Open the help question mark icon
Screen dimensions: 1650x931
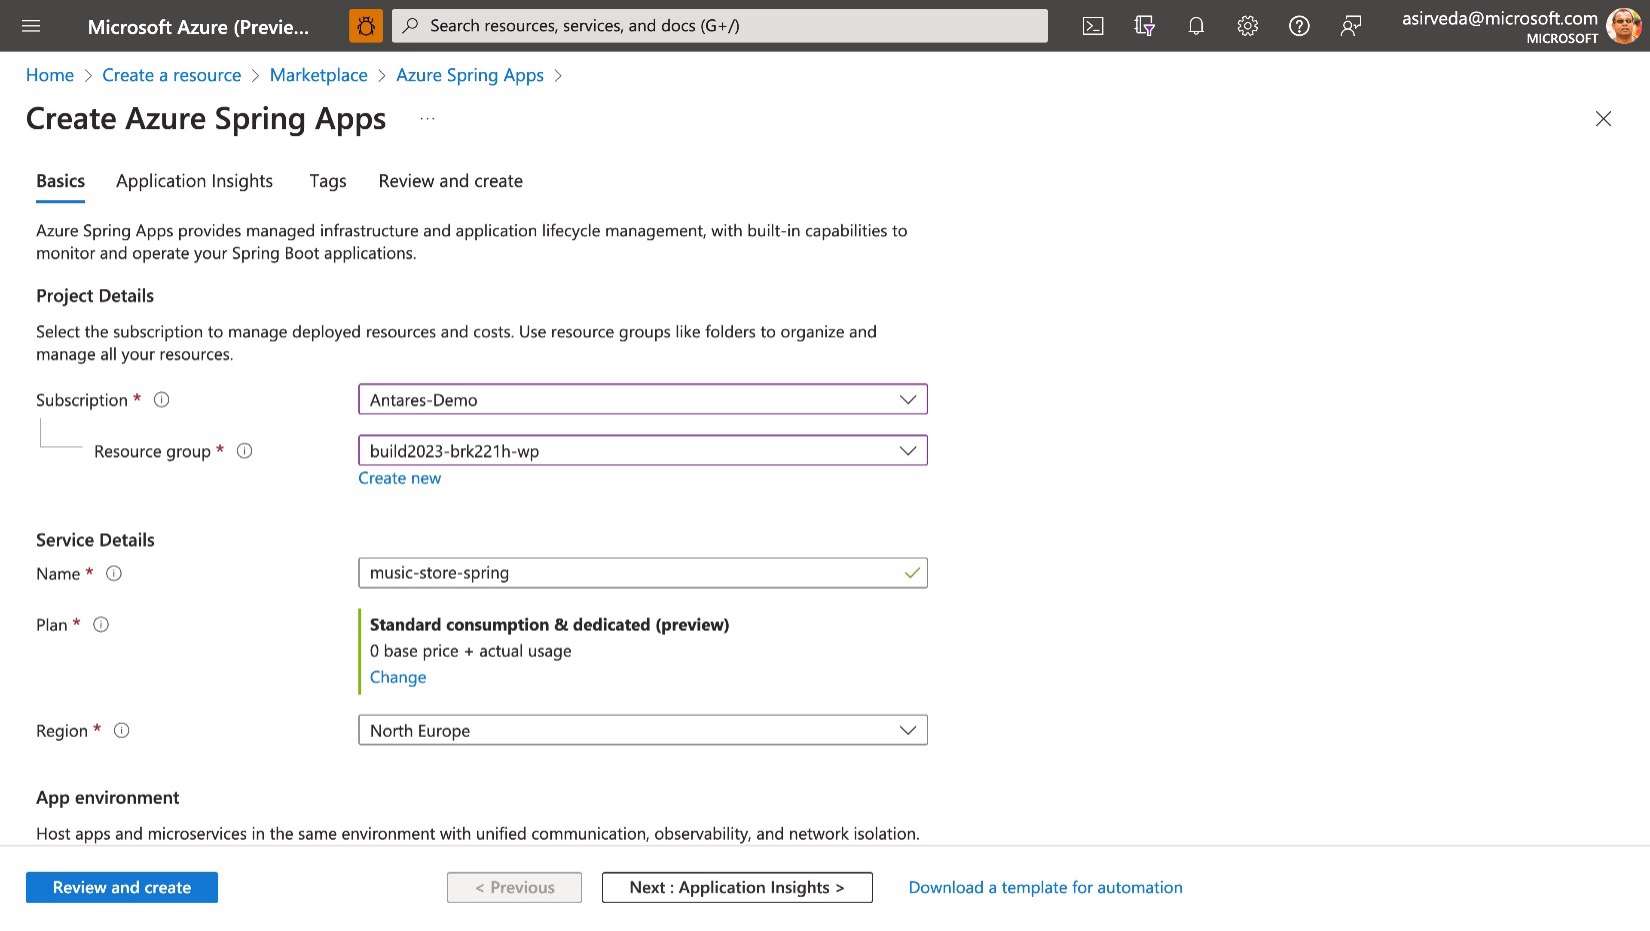click(1299, 26)
